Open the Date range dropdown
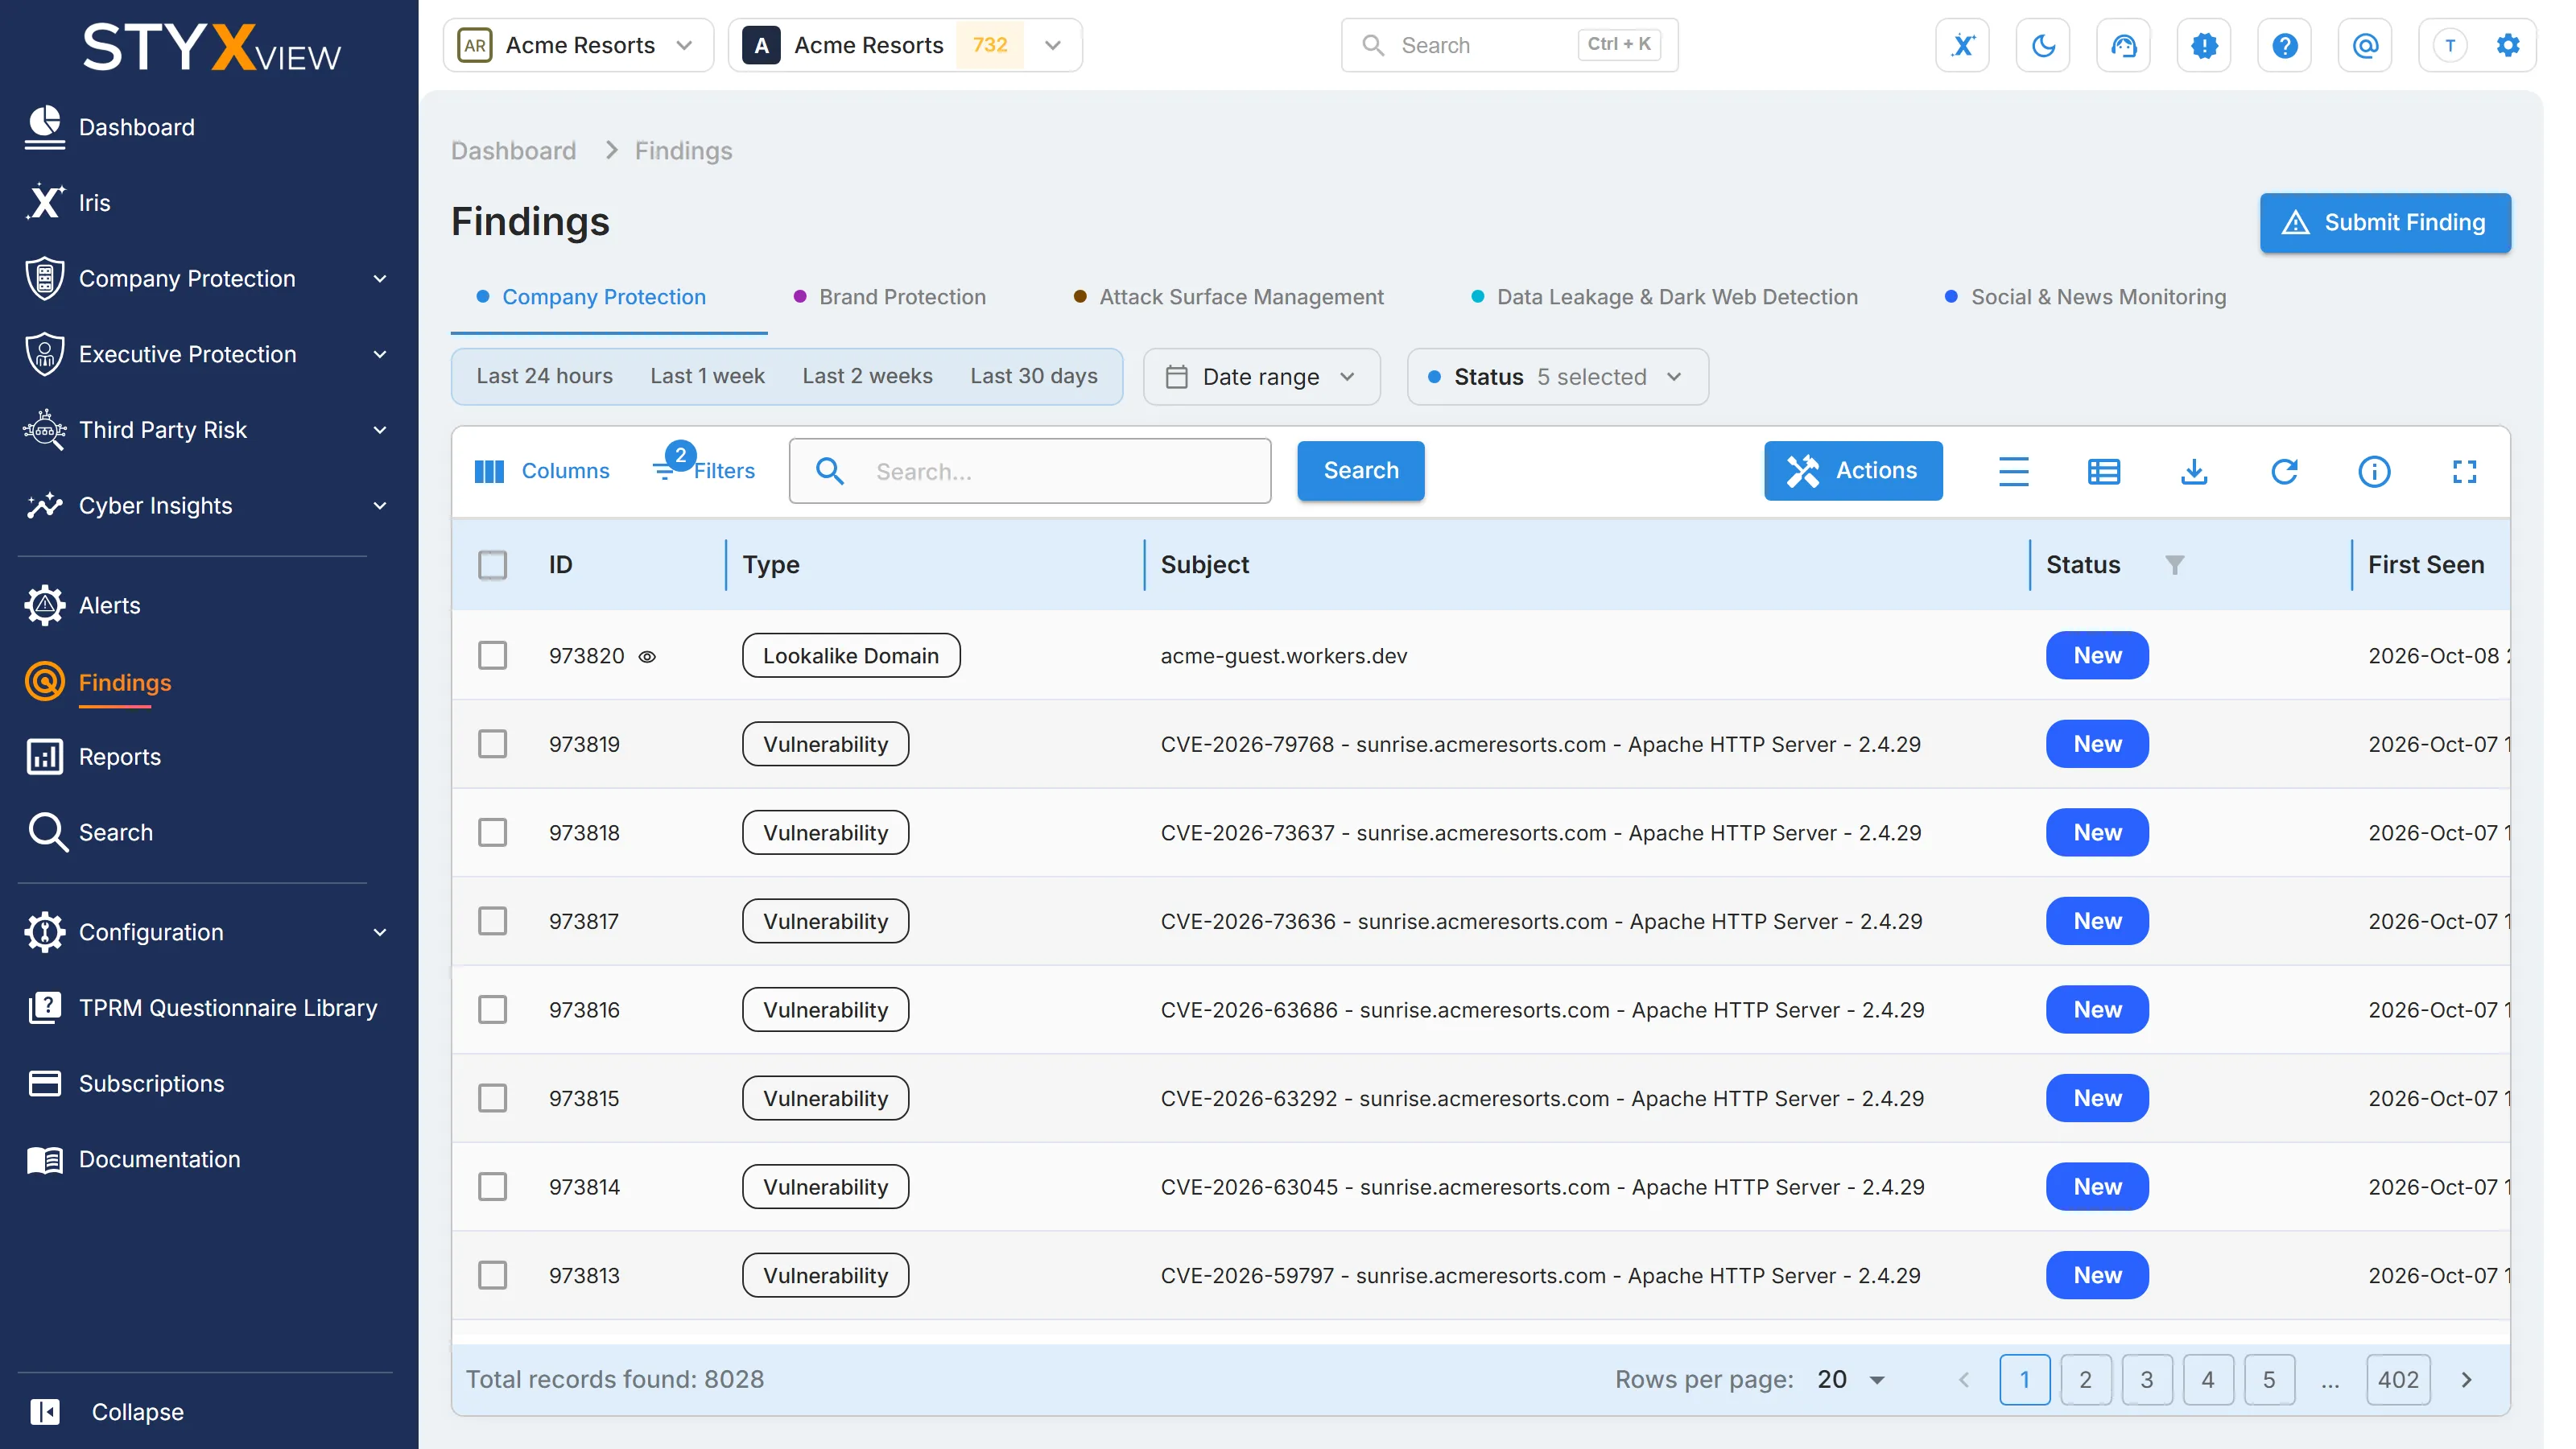The width and height of the screenshot is (2576, 1449). [1261, 377]
